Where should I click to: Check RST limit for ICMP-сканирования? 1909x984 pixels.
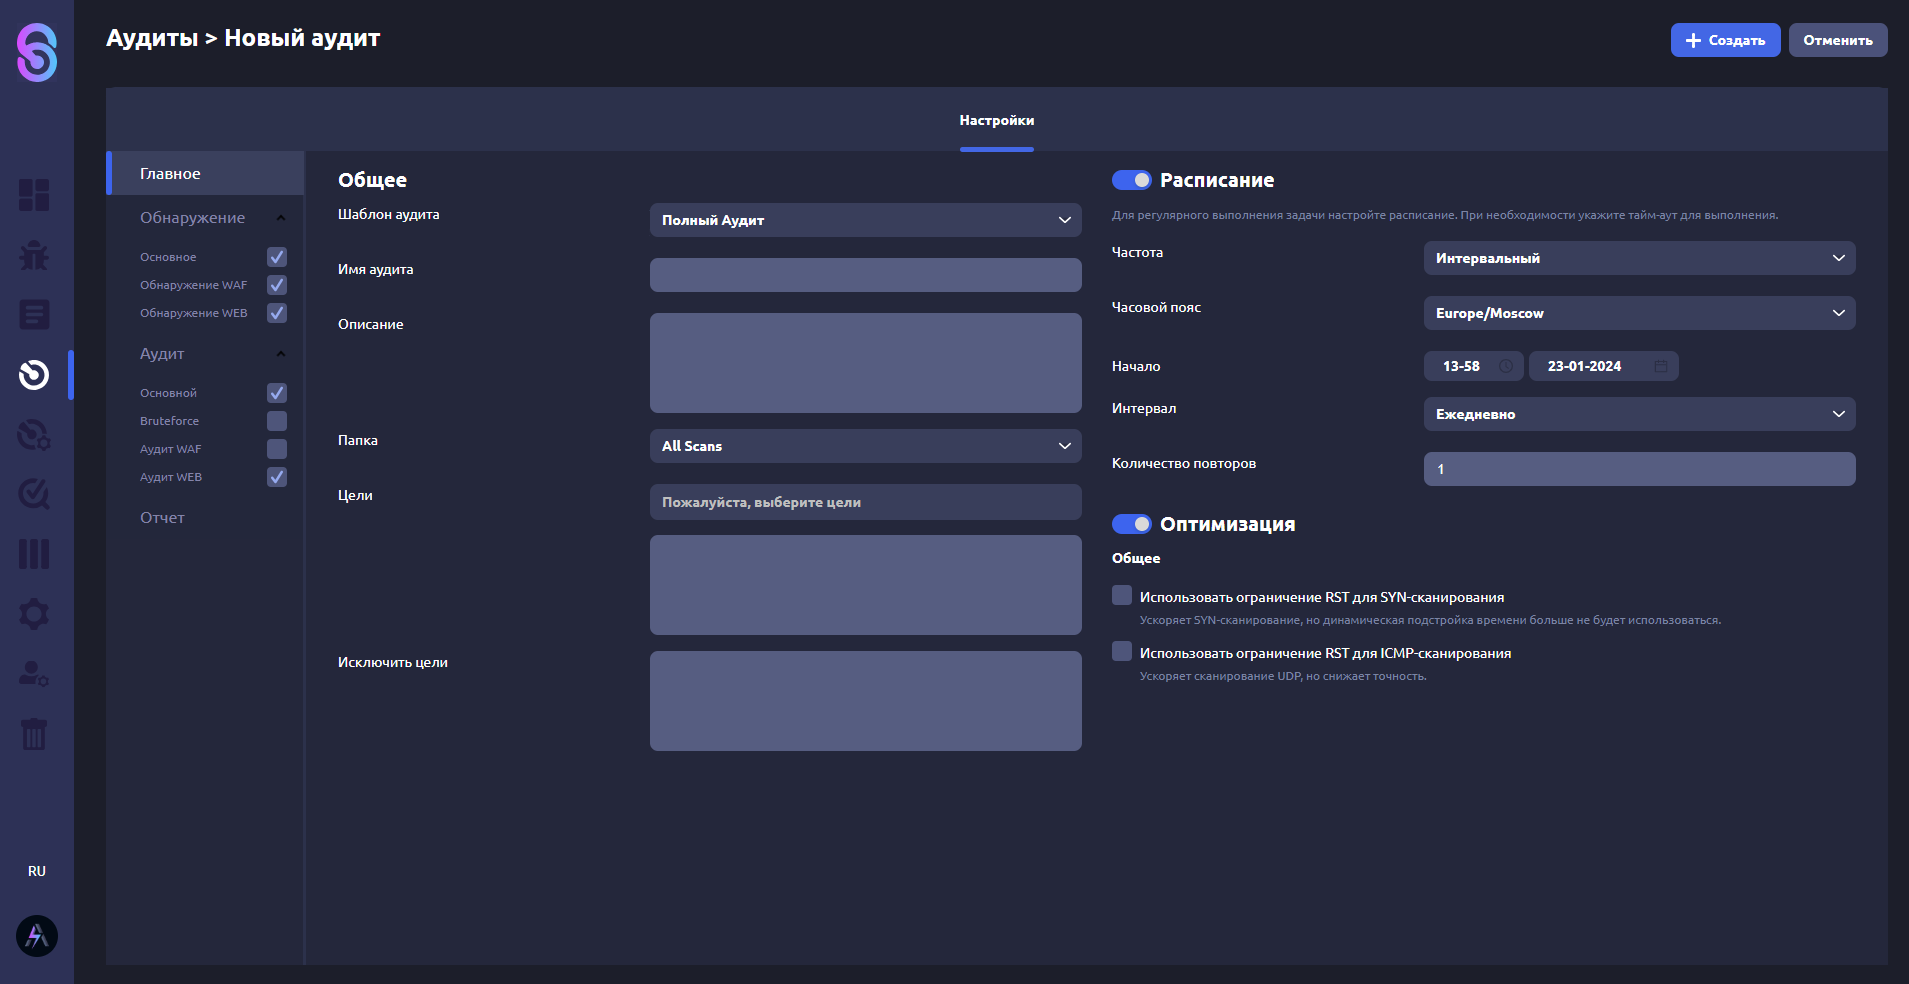1122,651
